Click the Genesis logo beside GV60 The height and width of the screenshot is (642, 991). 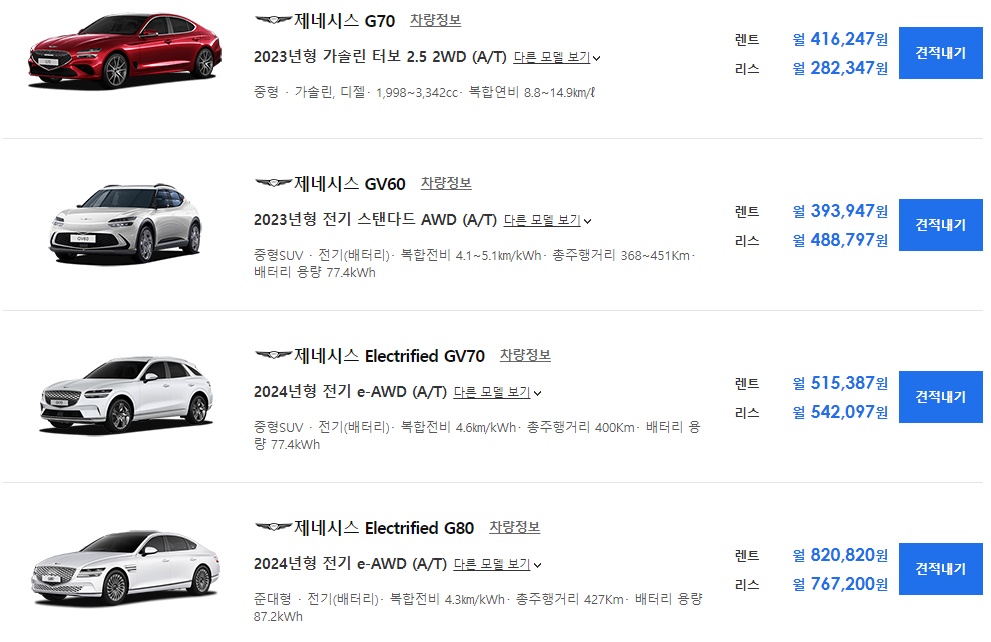(x=273, y=183)
